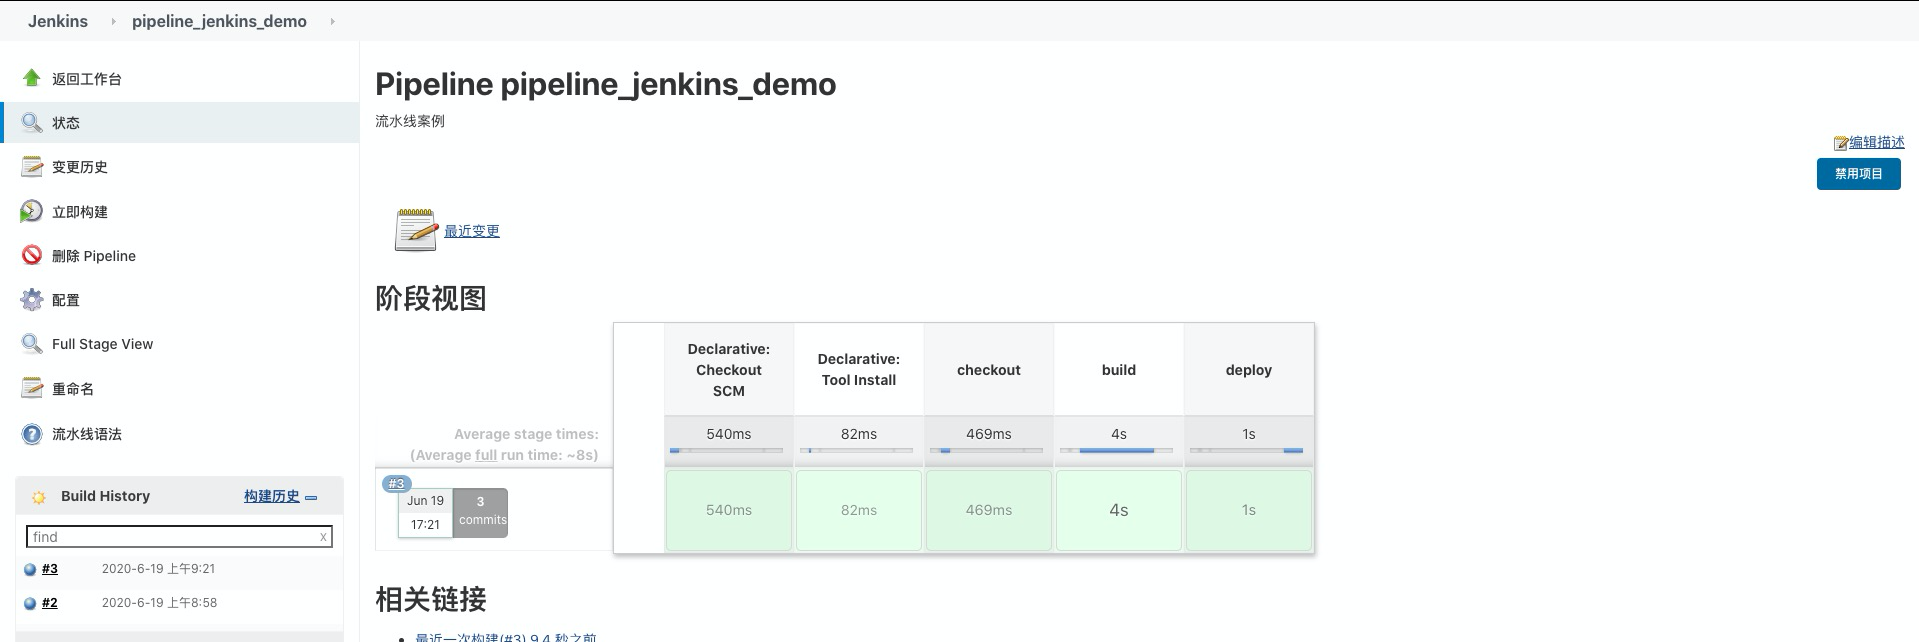
Task: Open build #3 link in Build History
Action: (50, 569)
